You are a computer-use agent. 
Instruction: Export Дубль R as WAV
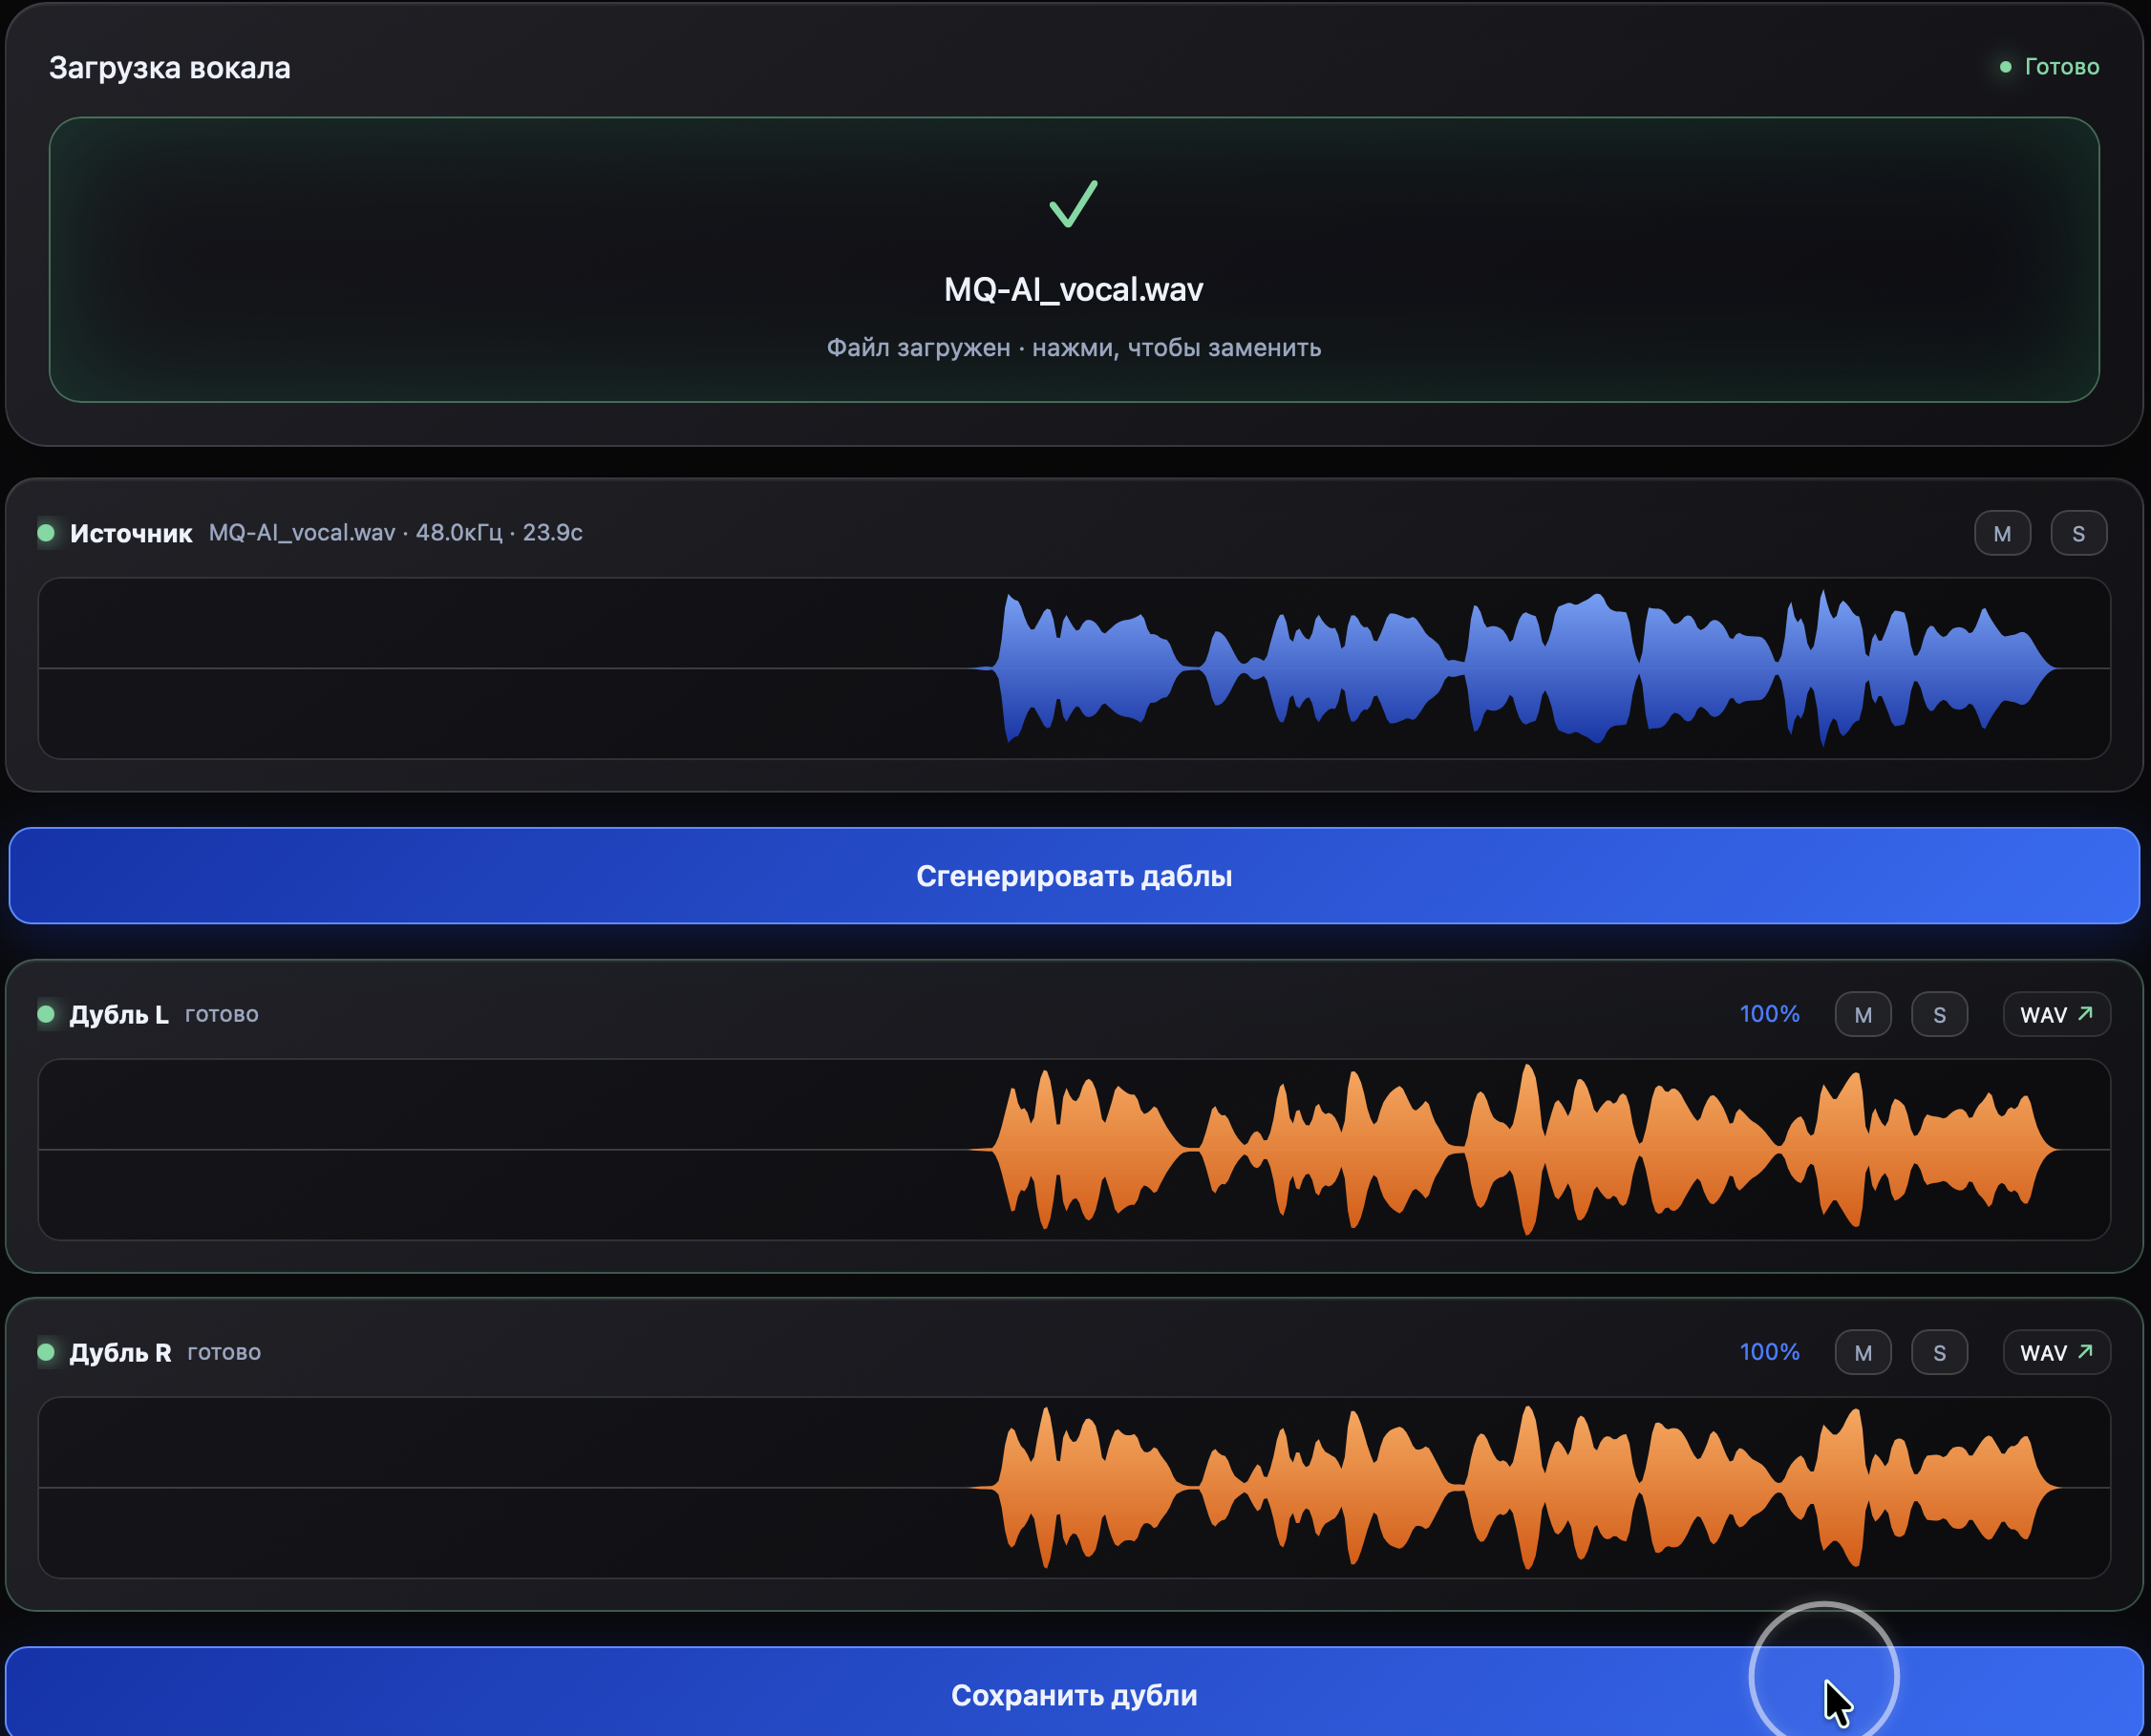pos(2057,1352)
